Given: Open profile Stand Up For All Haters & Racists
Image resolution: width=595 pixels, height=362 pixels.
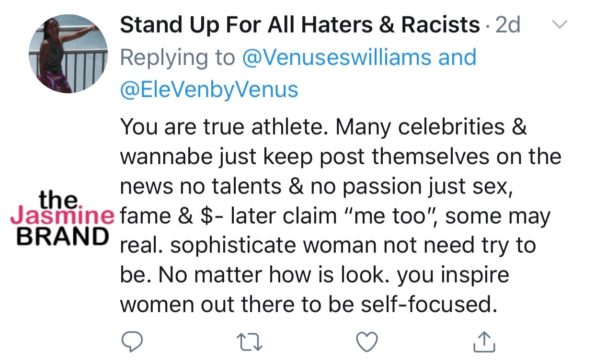Looking at the screenshot, I should pos(300,25).
